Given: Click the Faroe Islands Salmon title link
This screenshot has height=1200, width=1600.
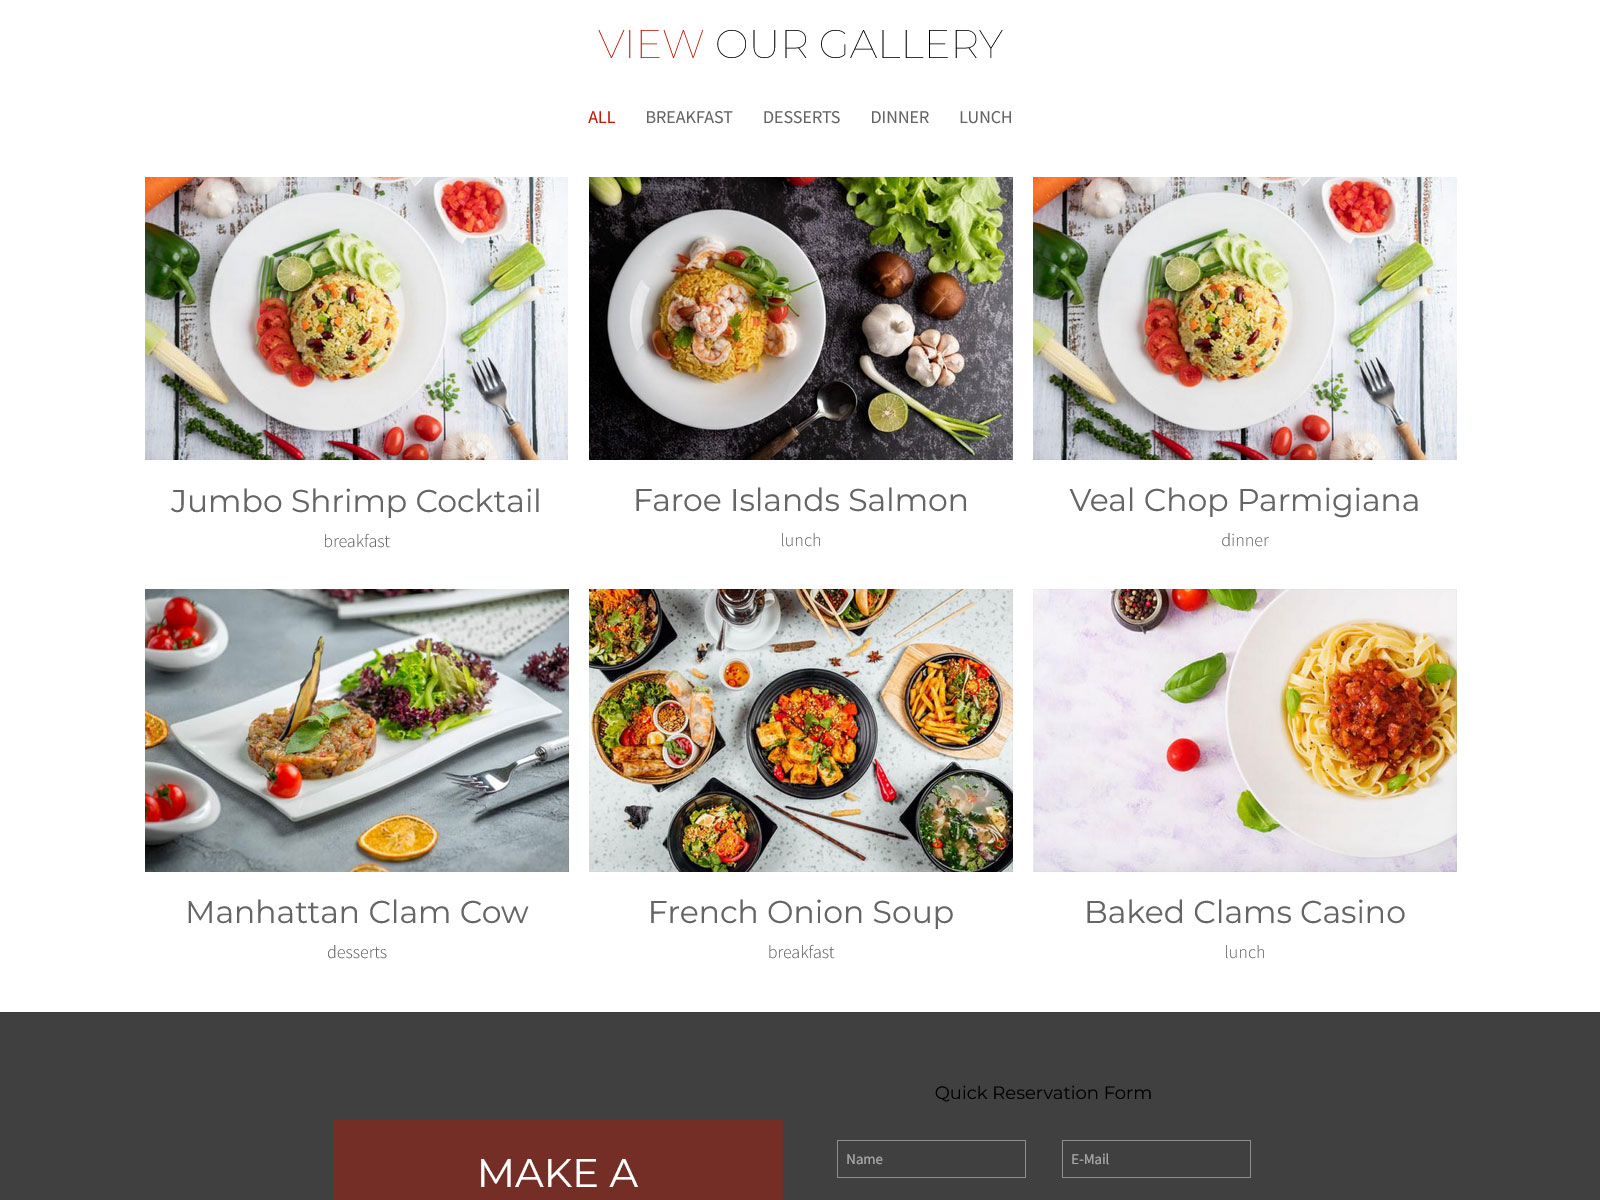Looking at the screenshot, I should pyautogui.click(x=800, y=500).
